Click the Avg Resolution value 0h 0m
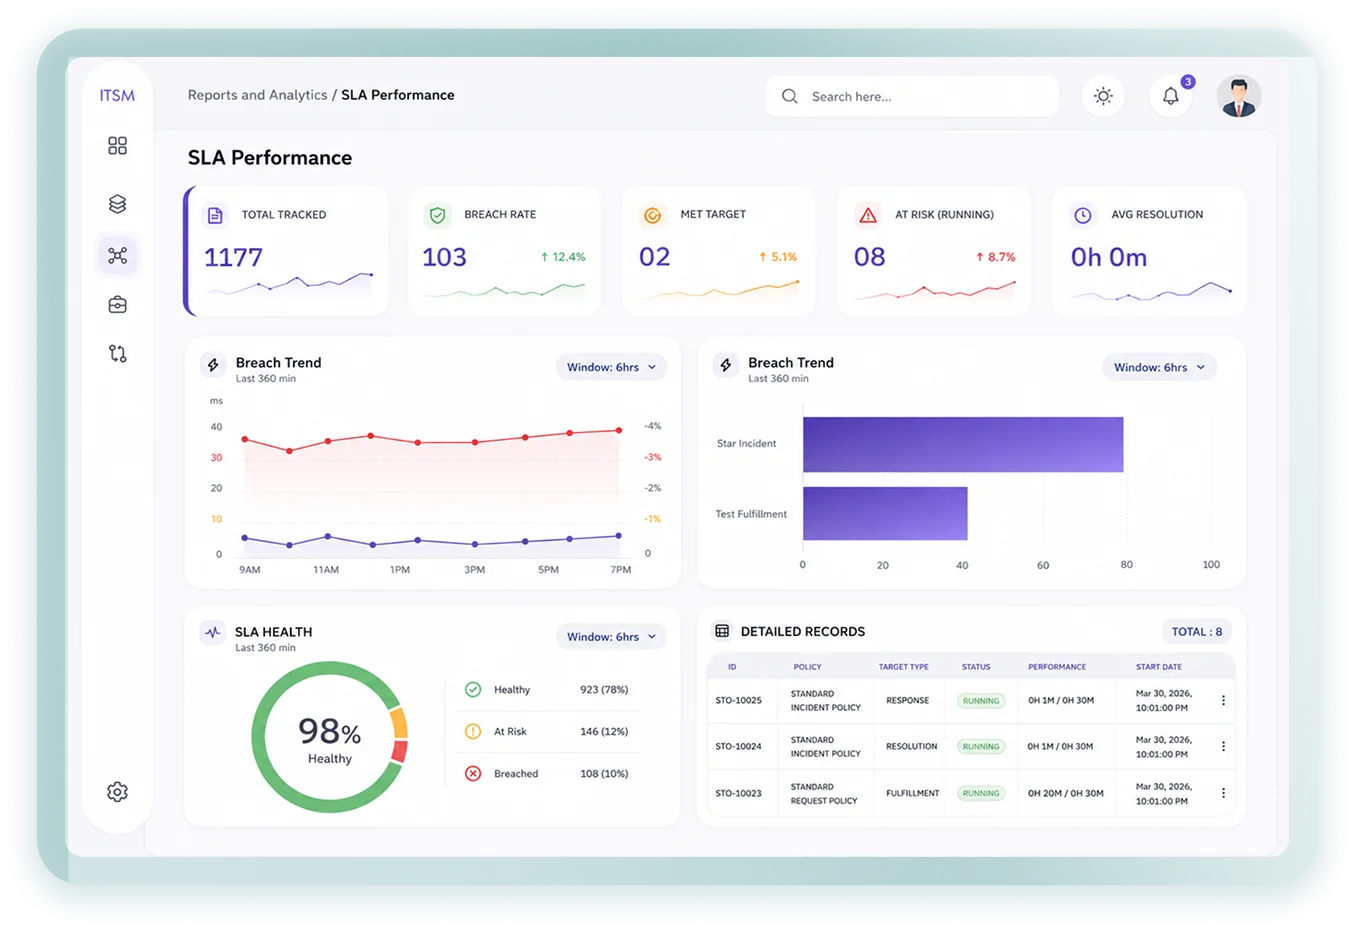This screenshot has height=931, width=1355. (1109, 258)
